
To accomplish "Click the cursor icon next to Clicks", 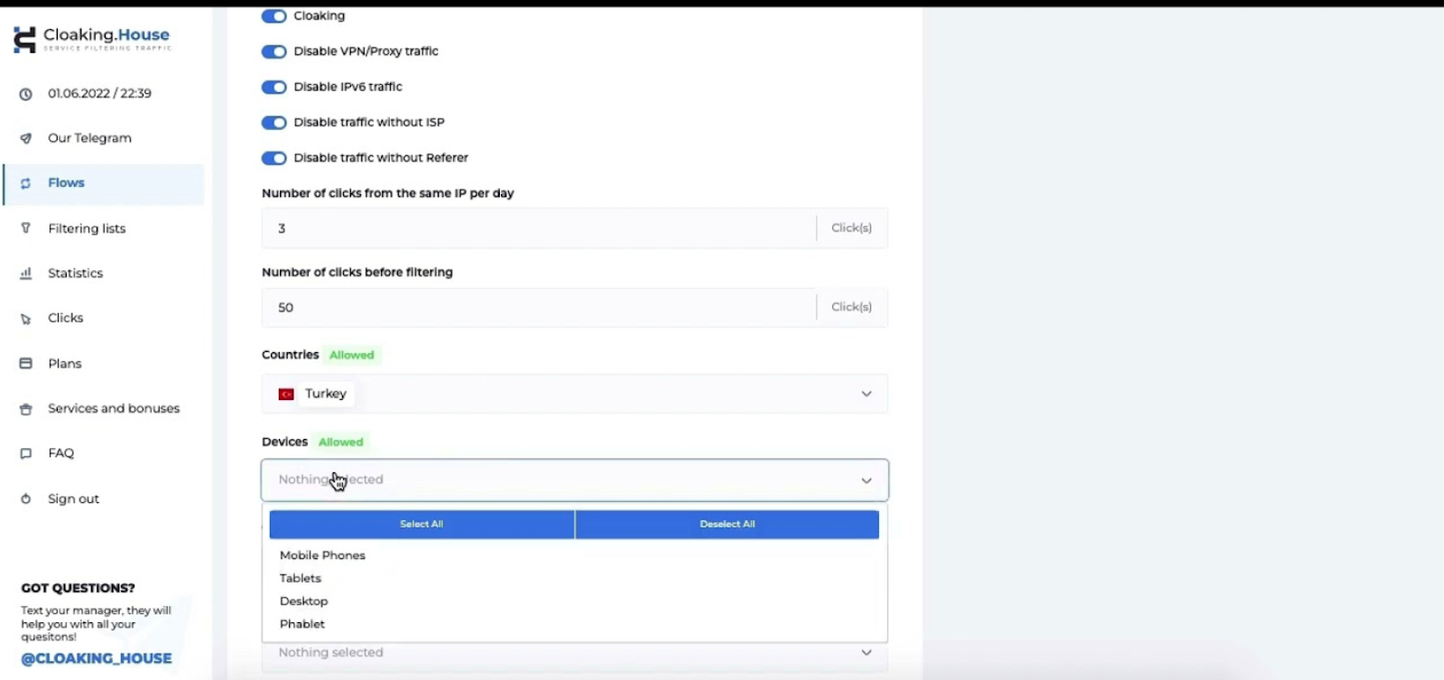I will (26, 319).
